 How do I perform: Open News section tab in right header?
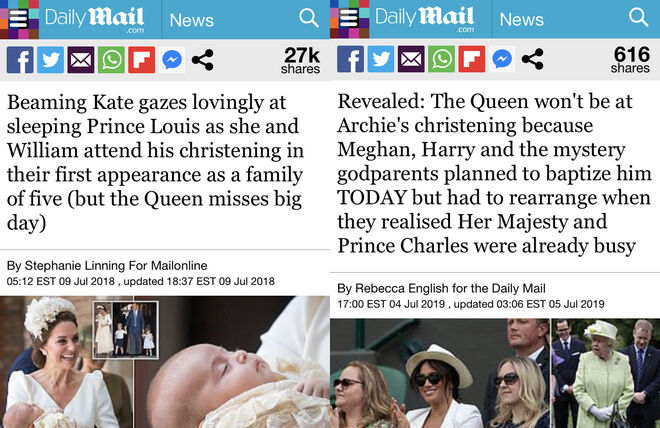[522, 20]
